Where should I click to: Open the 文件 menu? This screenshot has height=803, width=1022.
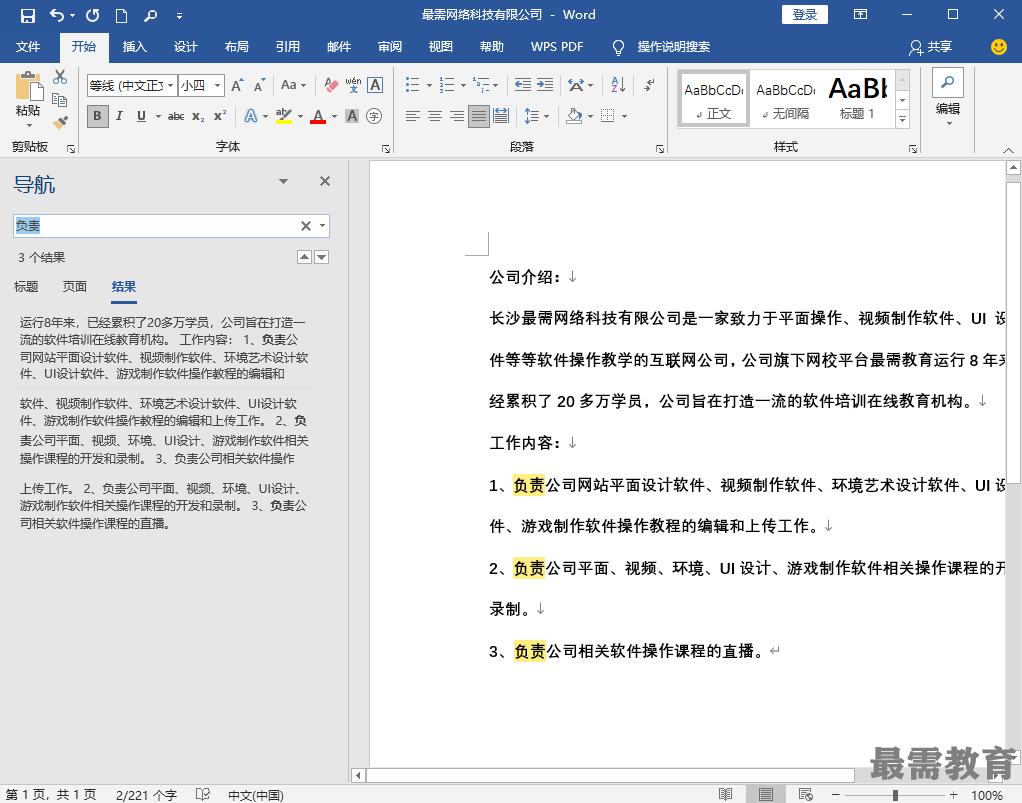click(x=28, y=47)
